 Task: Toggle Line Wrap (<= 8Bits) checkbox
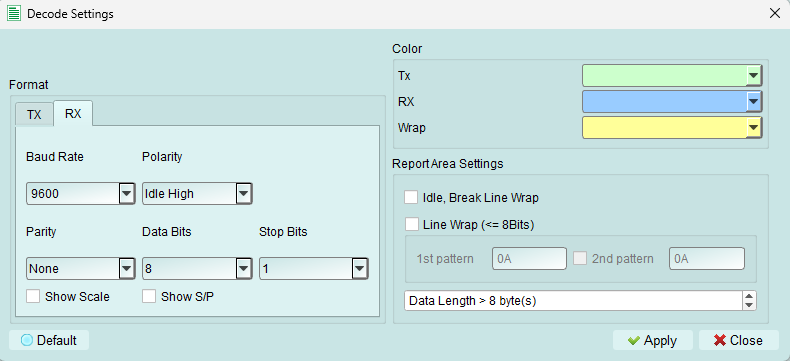(x=412, y=224)
